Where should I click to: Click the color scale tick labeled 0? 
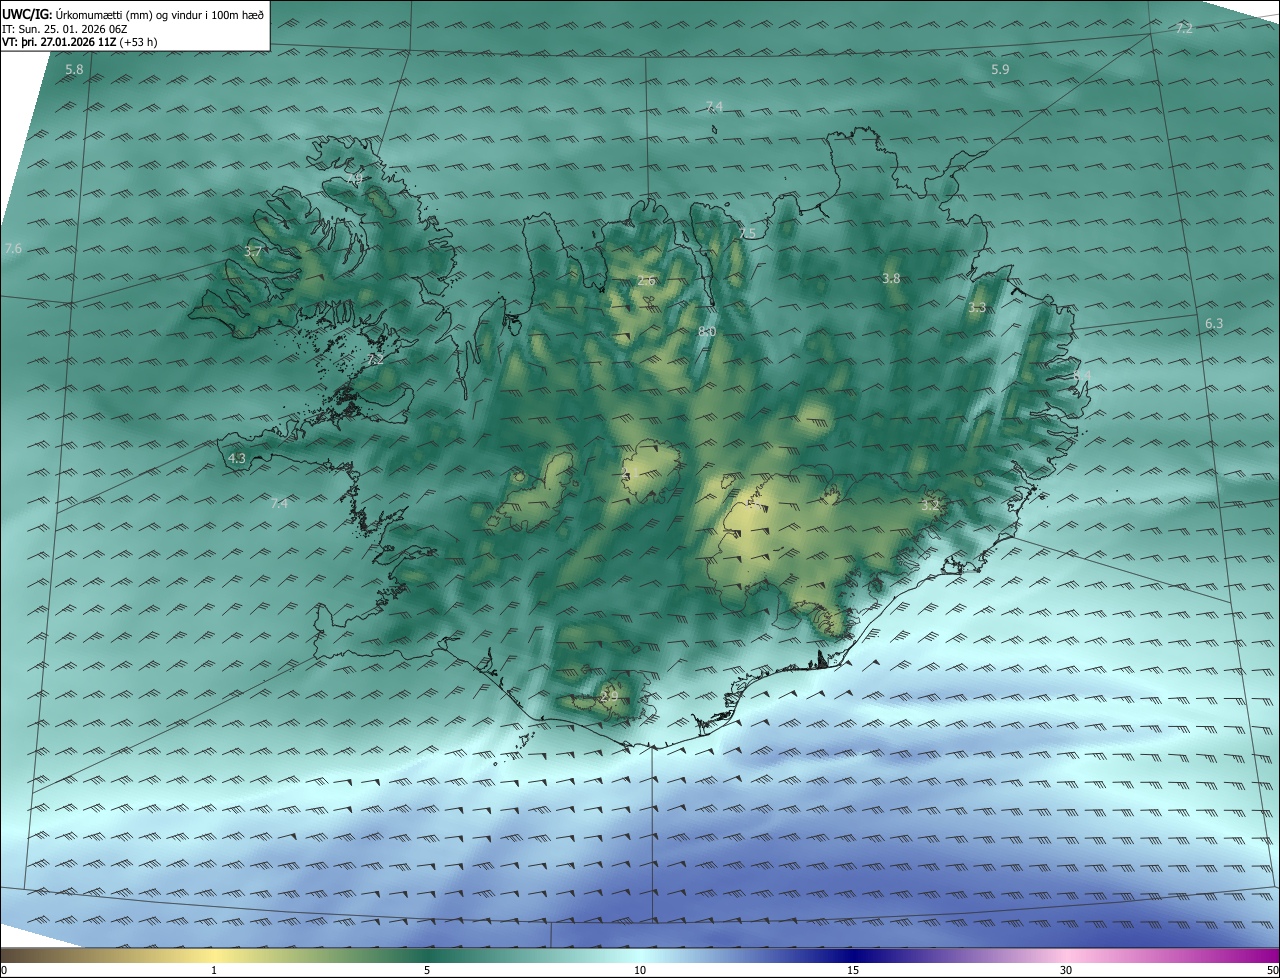[4, 970]
